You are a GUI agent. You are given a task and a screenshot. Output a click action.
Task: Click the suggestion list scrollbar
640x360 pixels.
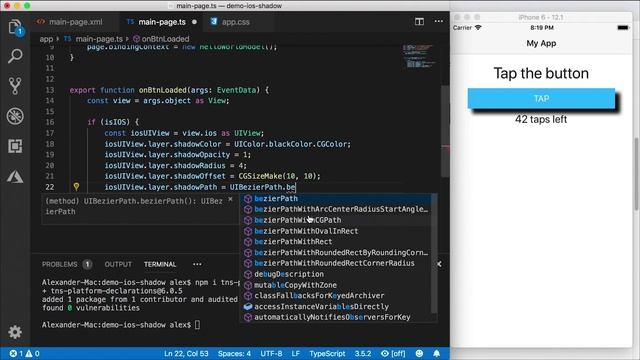tap(433, 253)
